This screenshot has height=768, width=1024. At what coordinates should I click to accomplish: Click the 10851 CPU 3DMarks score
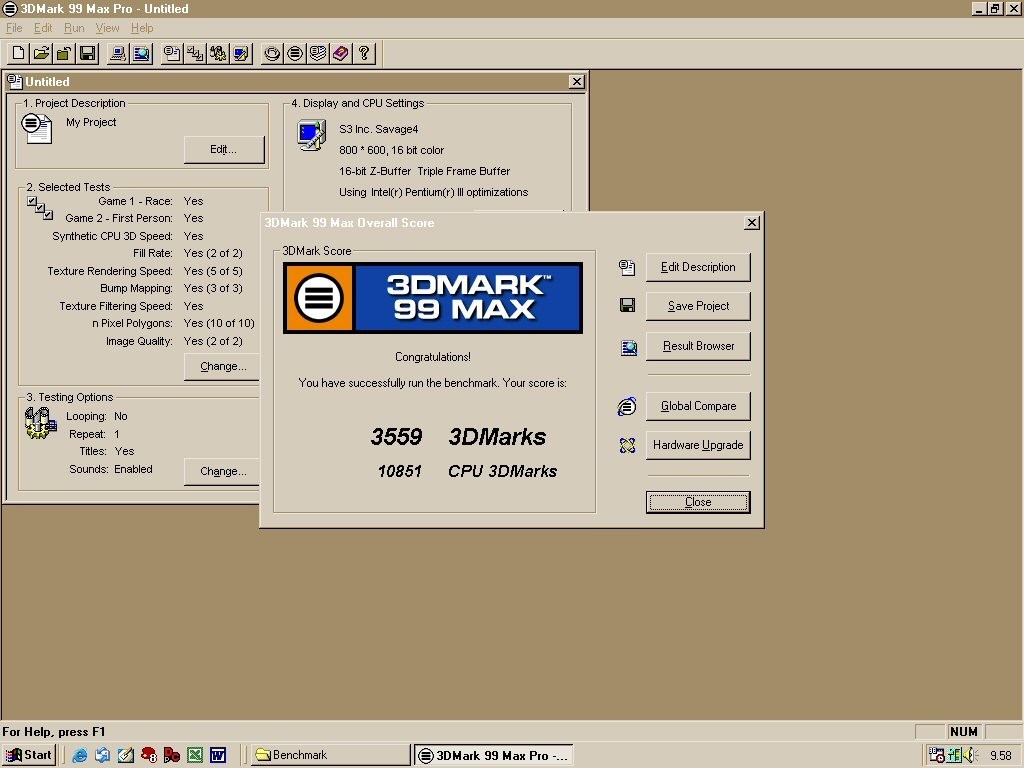[467, 472]
